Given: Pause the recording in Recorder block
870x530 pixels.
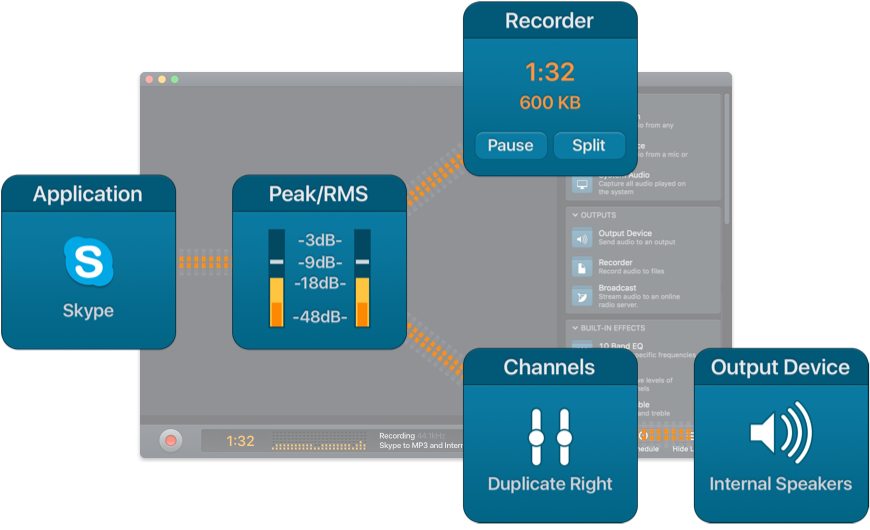Looking at the screenshot, I should pos(510,145).
